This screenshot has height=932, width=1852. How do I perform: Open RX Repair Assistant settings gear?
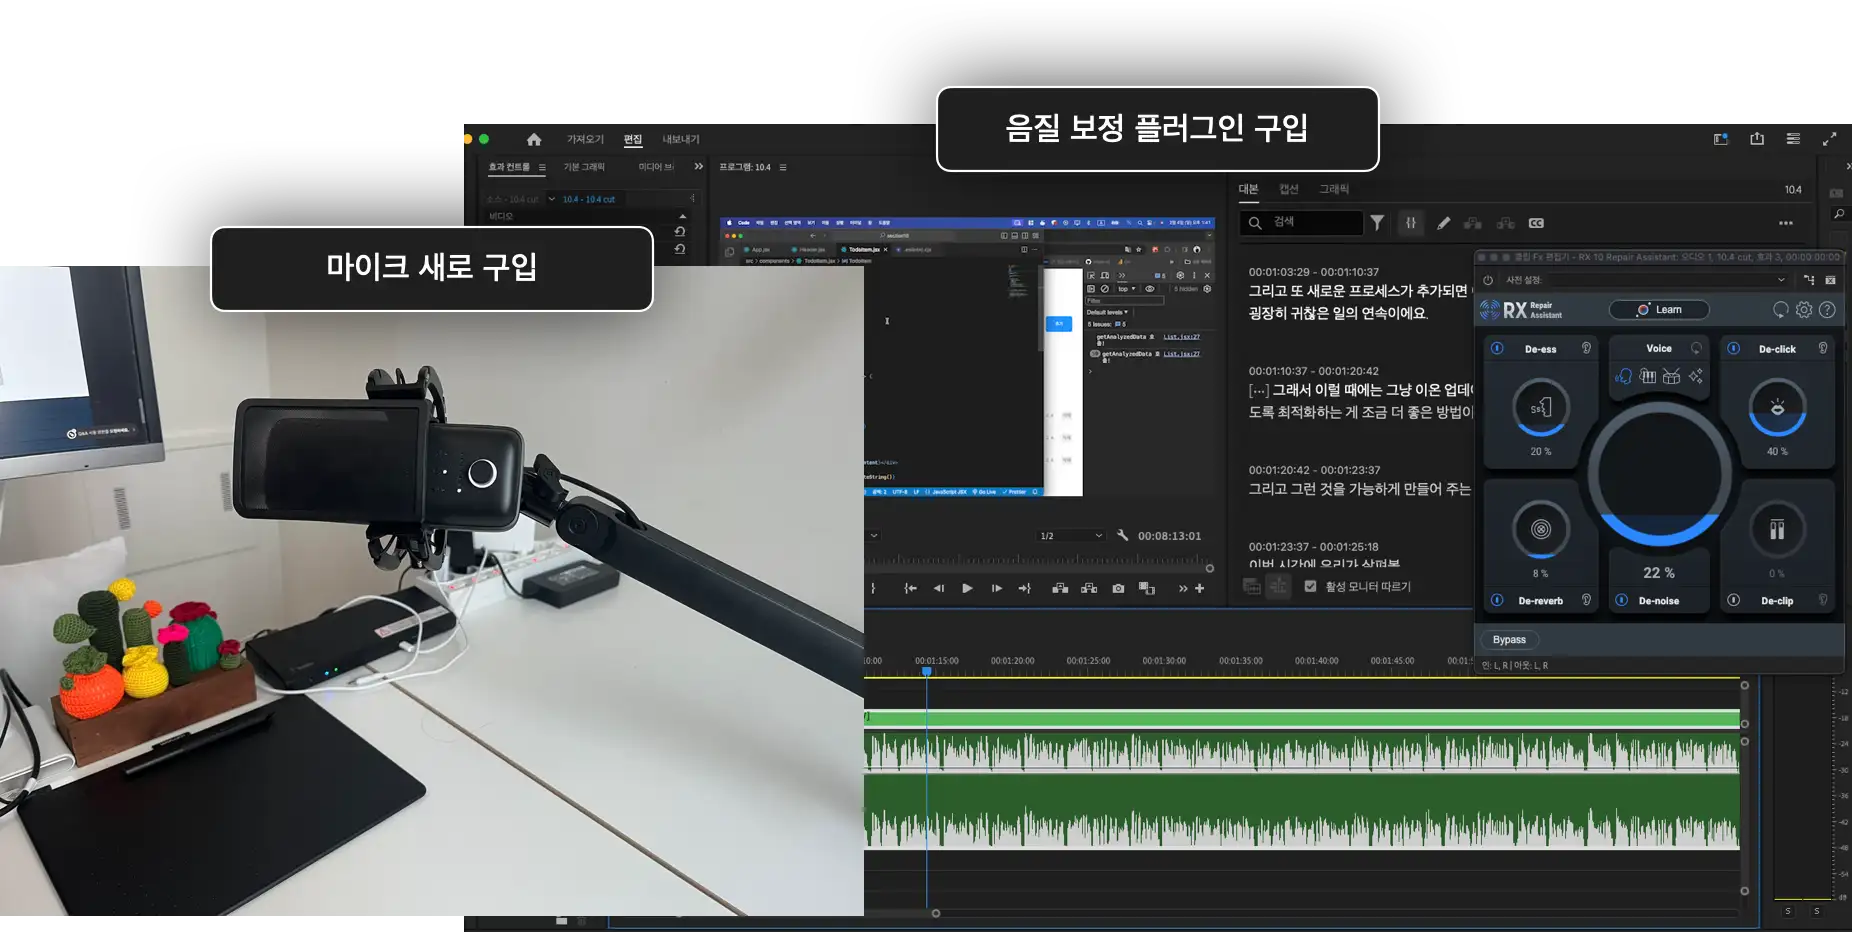coord(1804,310)
